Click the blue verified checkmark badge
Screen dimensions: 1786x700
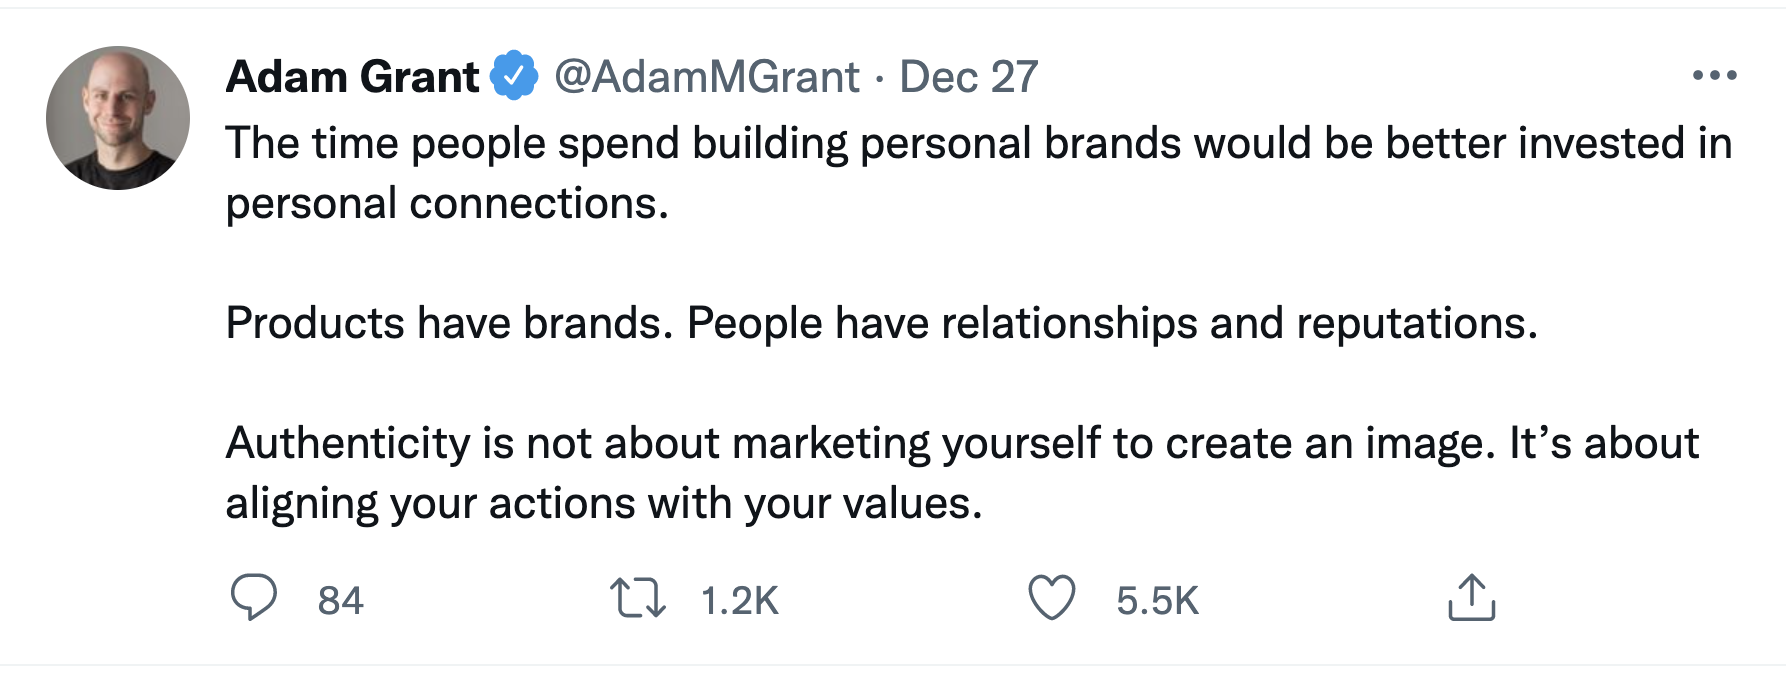point(514,73)
